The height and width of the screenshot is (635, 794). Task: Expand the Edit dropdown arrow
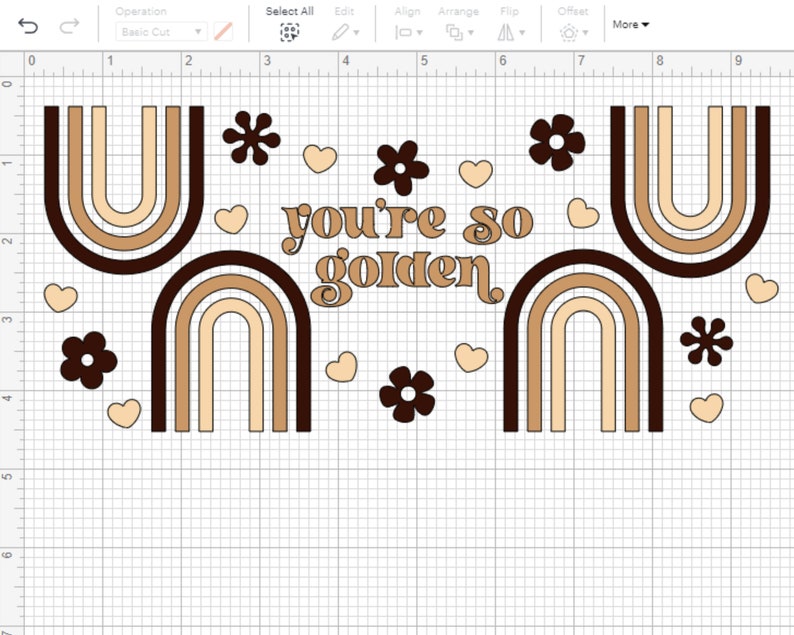[x=356, y=33]
